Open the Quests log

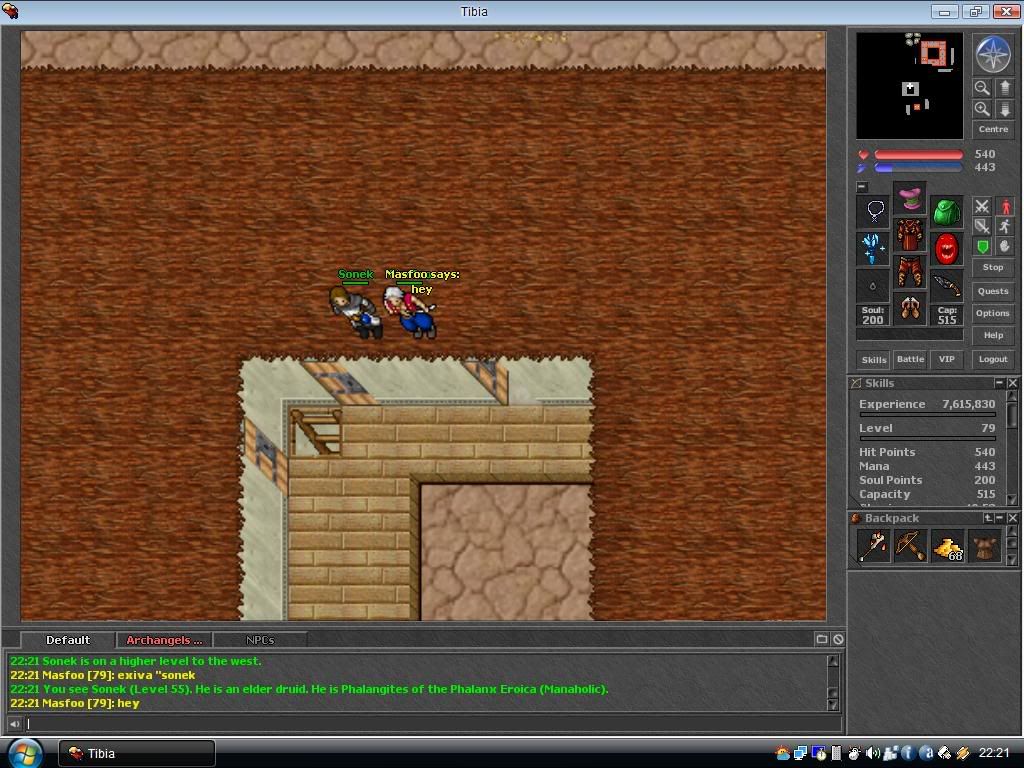tap(993, 291)
